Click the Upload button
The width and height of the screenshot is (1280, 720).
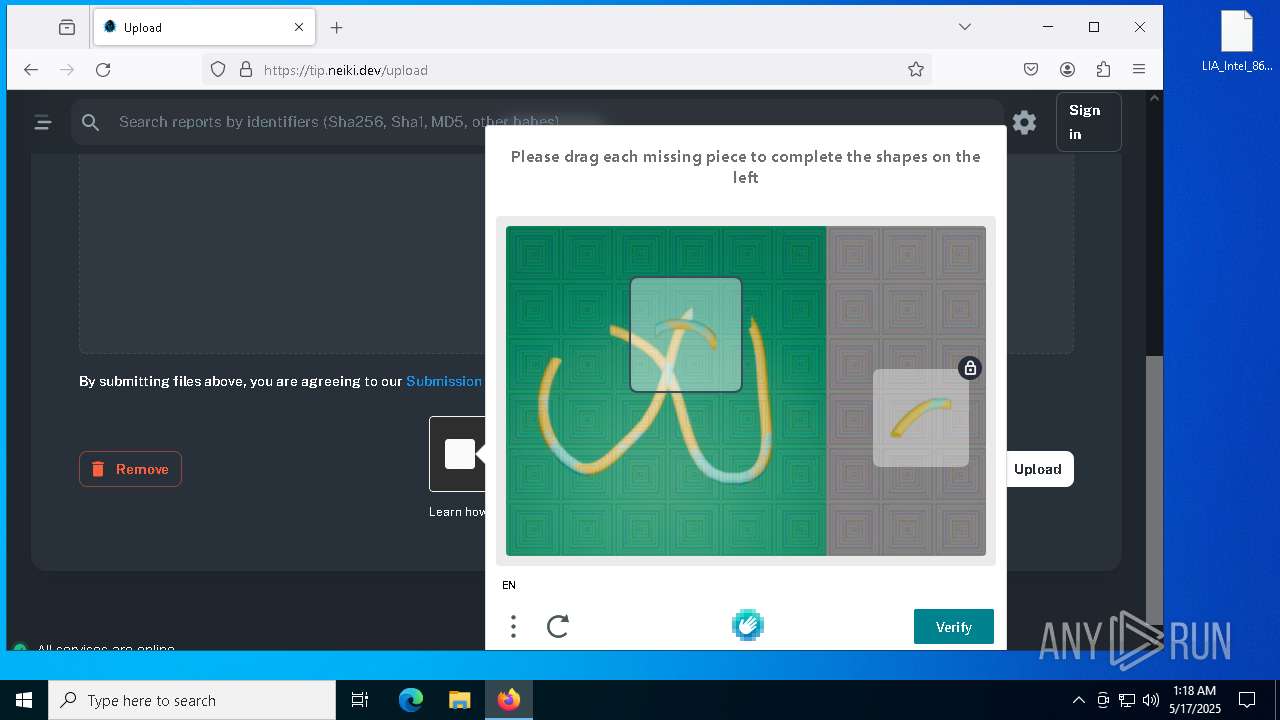coord(1038,469)
